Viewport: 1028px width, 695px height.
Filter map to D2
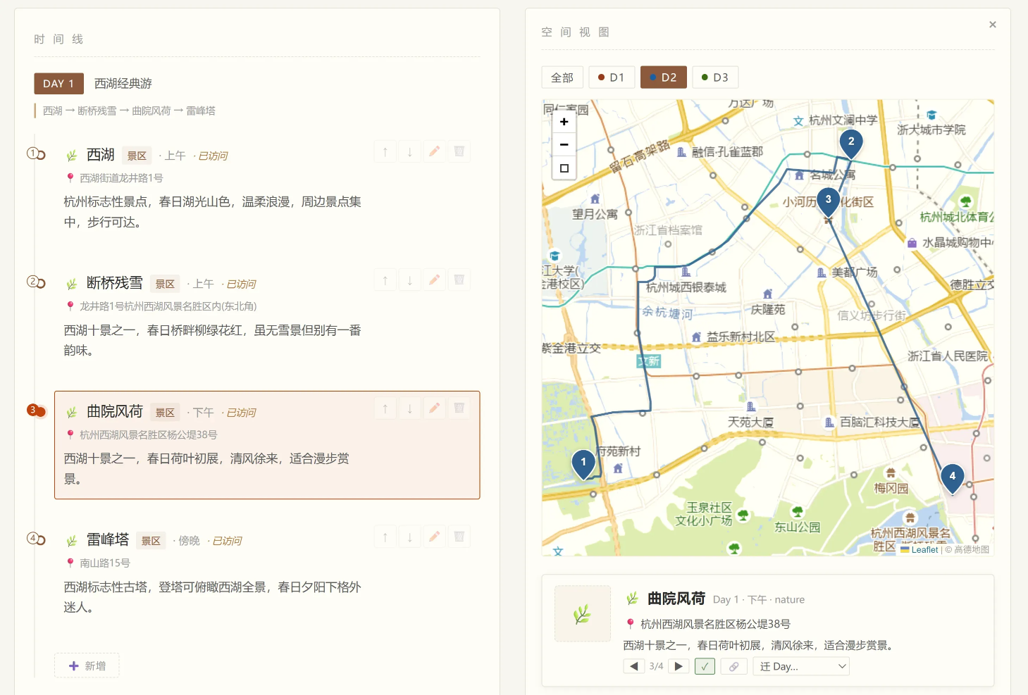663,77
